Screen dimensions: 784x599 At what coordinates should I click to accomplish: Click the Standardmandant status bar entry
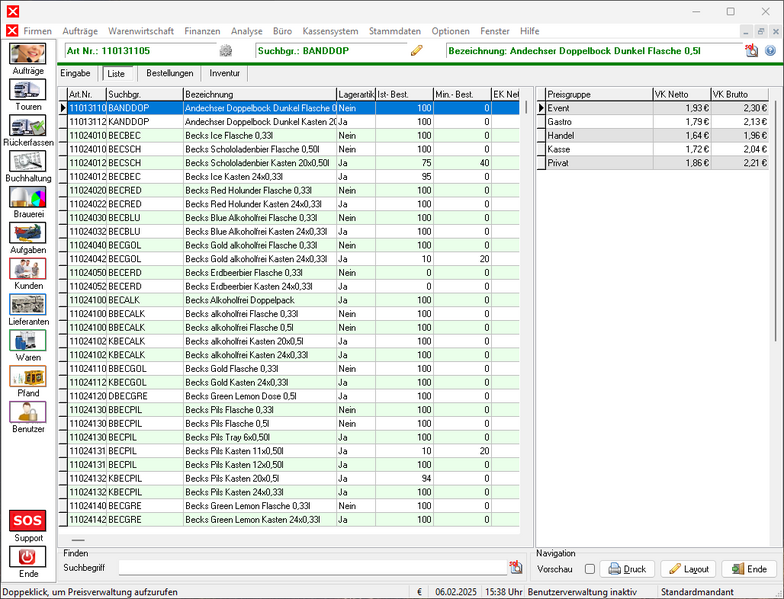point(697,592)
